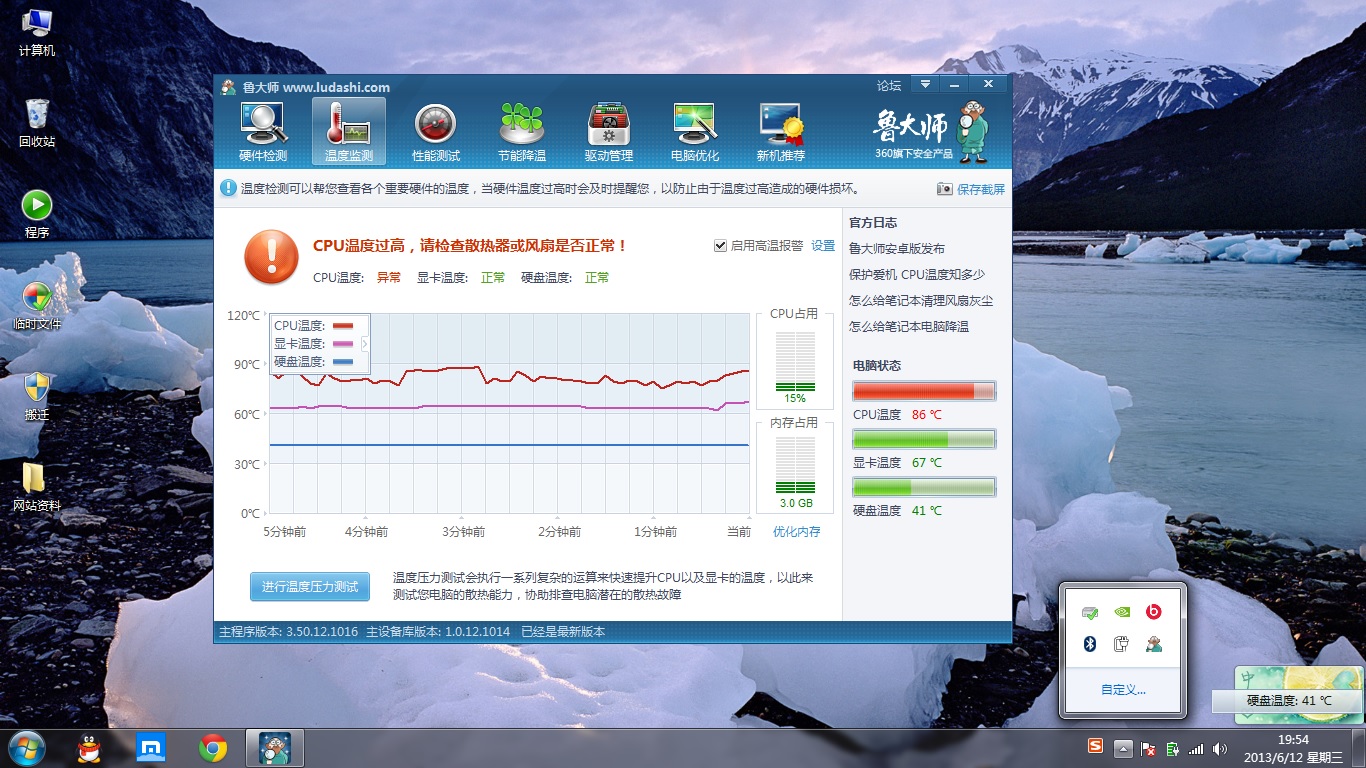Open the 驱动管理 driver management tab
The image size is (1366, 768).
click(x=608, y=132)
